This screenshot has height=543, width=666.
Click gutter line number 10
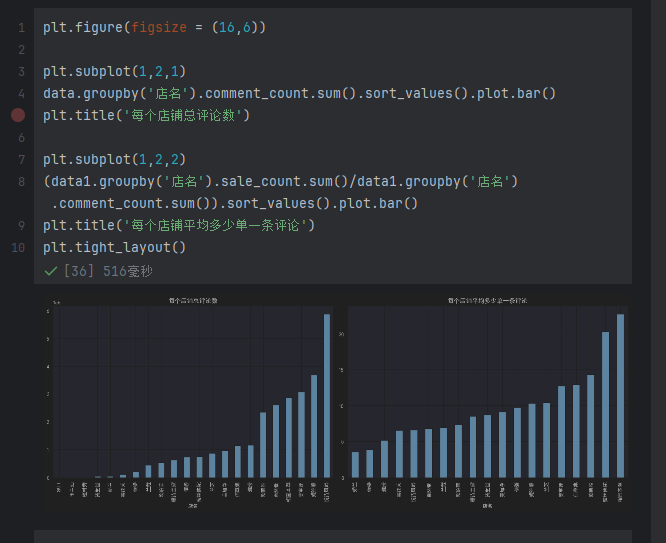(x=18, y=248)
